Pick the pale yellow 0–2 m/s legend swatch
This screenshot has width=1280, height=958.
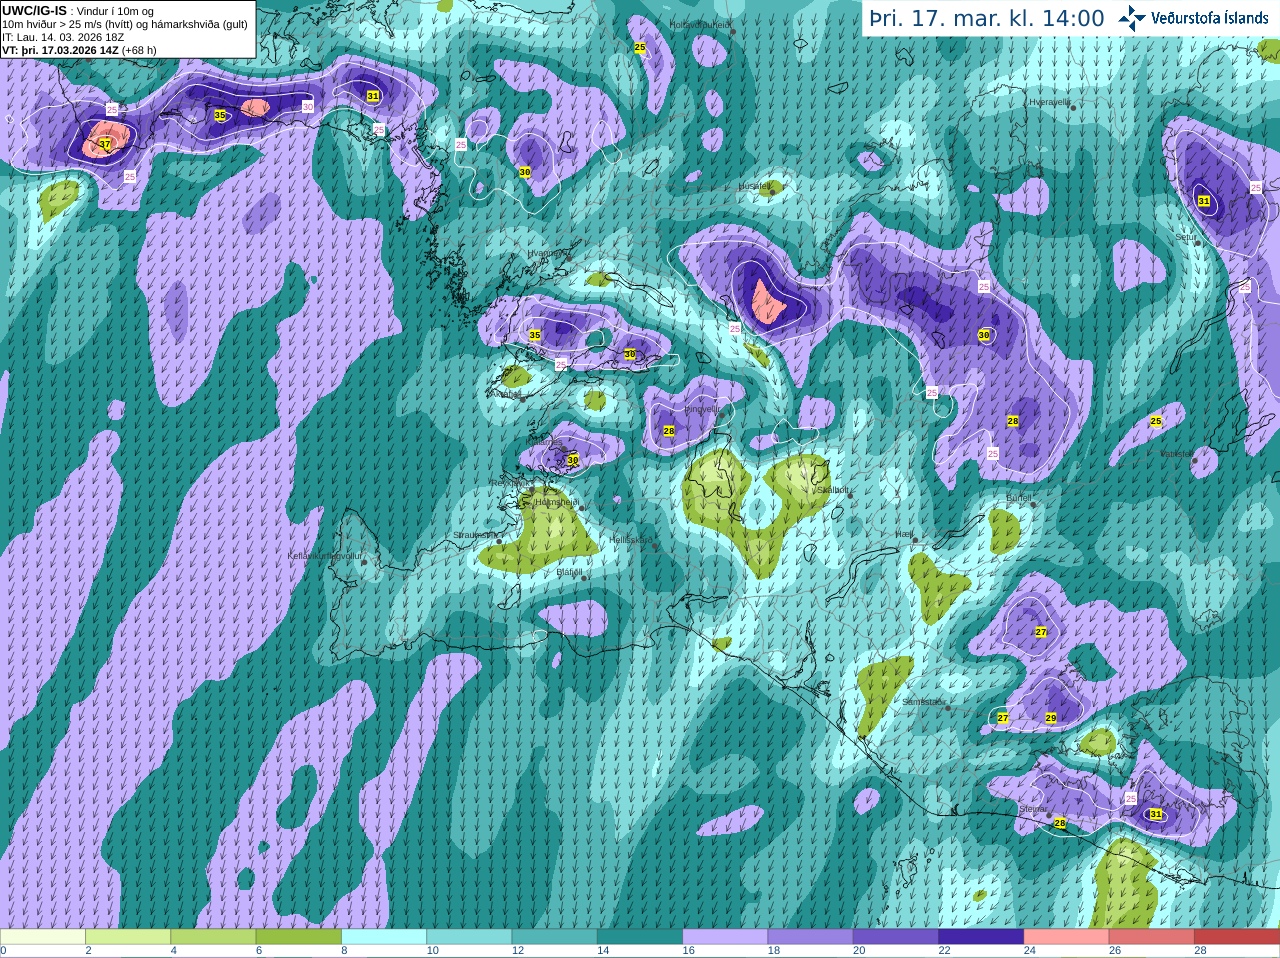pos(43,937)
